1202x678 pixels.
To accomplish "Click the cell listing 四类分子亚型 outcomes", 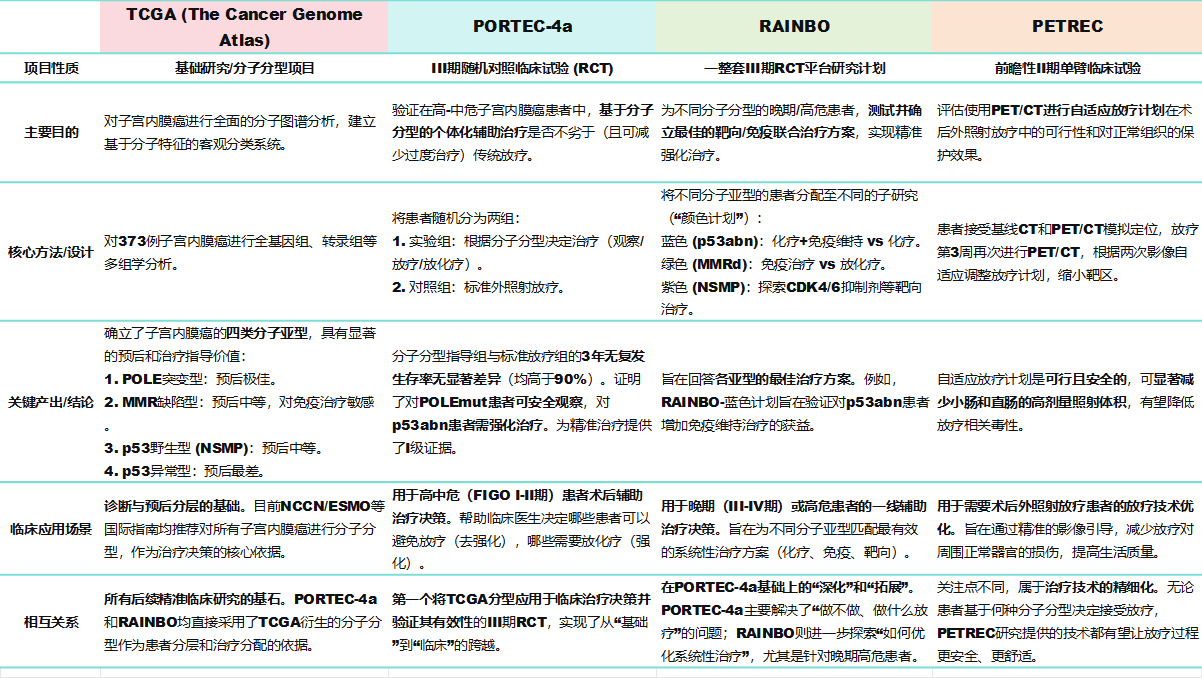I will tap(243, 401).
